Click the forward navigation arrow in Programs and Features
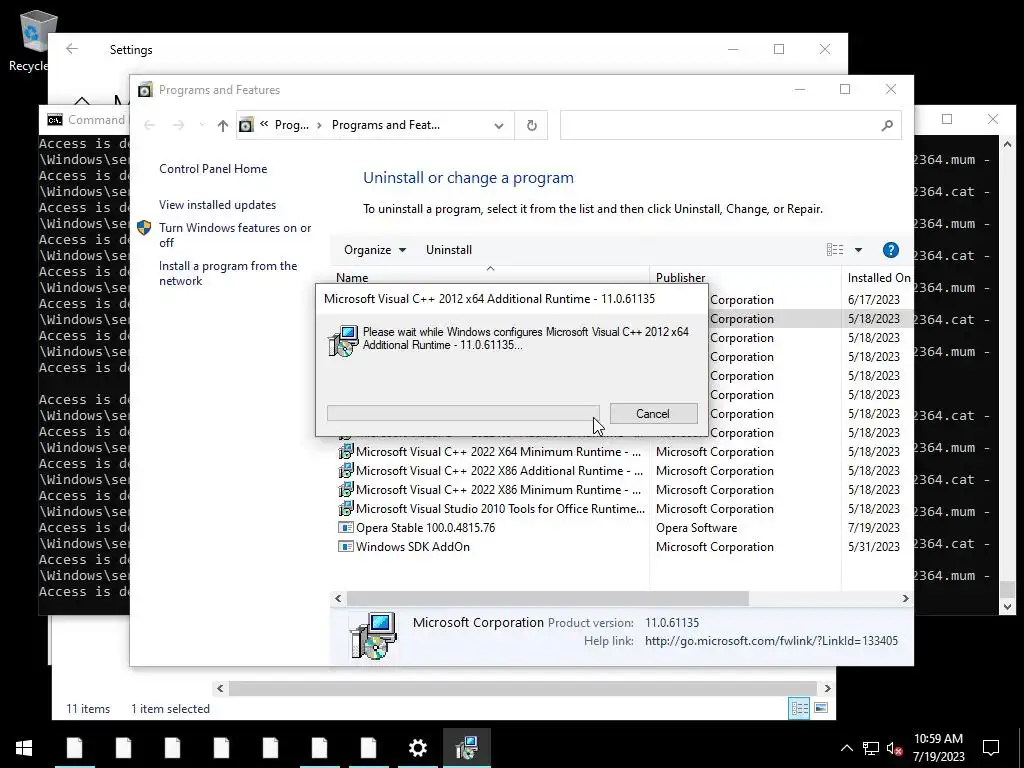The height and width of the screenshot is (768, 1024). point(178,125)
